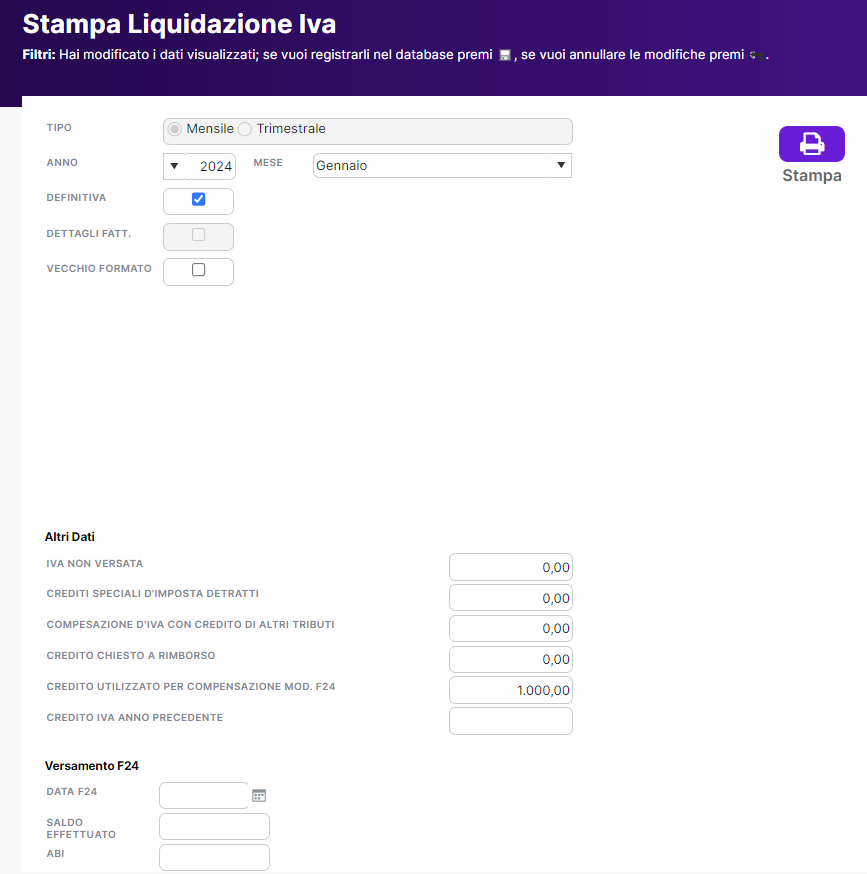Screen dimensions: 867x874
Task: Toggle the Dettagli Fatt. checkbox
Action: [198, 235]
